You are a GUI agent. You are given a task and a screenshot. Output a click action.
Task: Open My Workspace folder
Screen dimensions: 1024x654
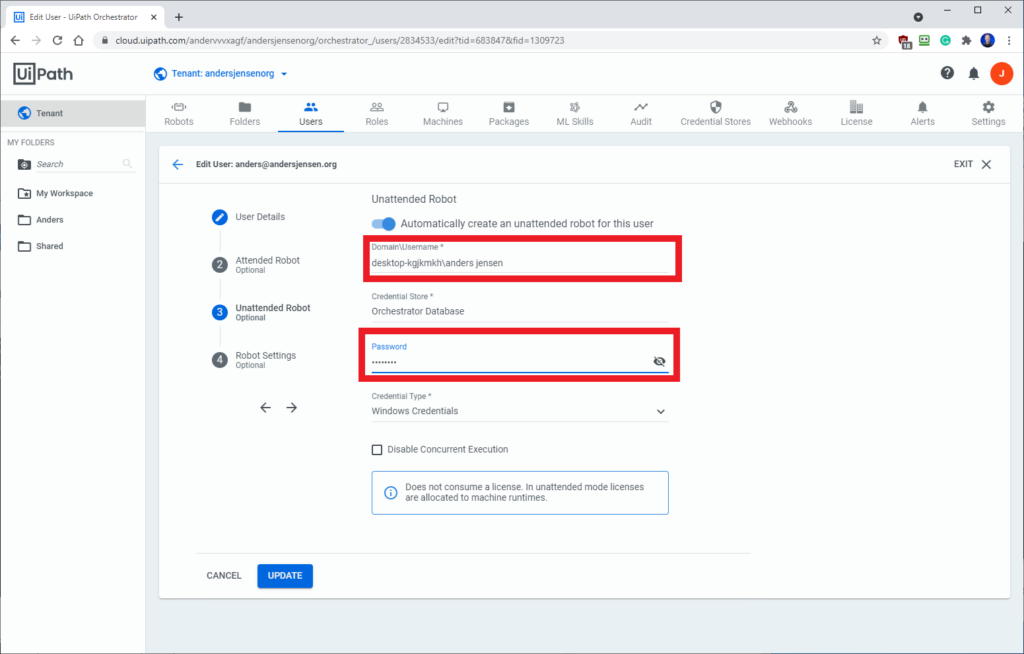pyautogui.click(x=64, y=193)
